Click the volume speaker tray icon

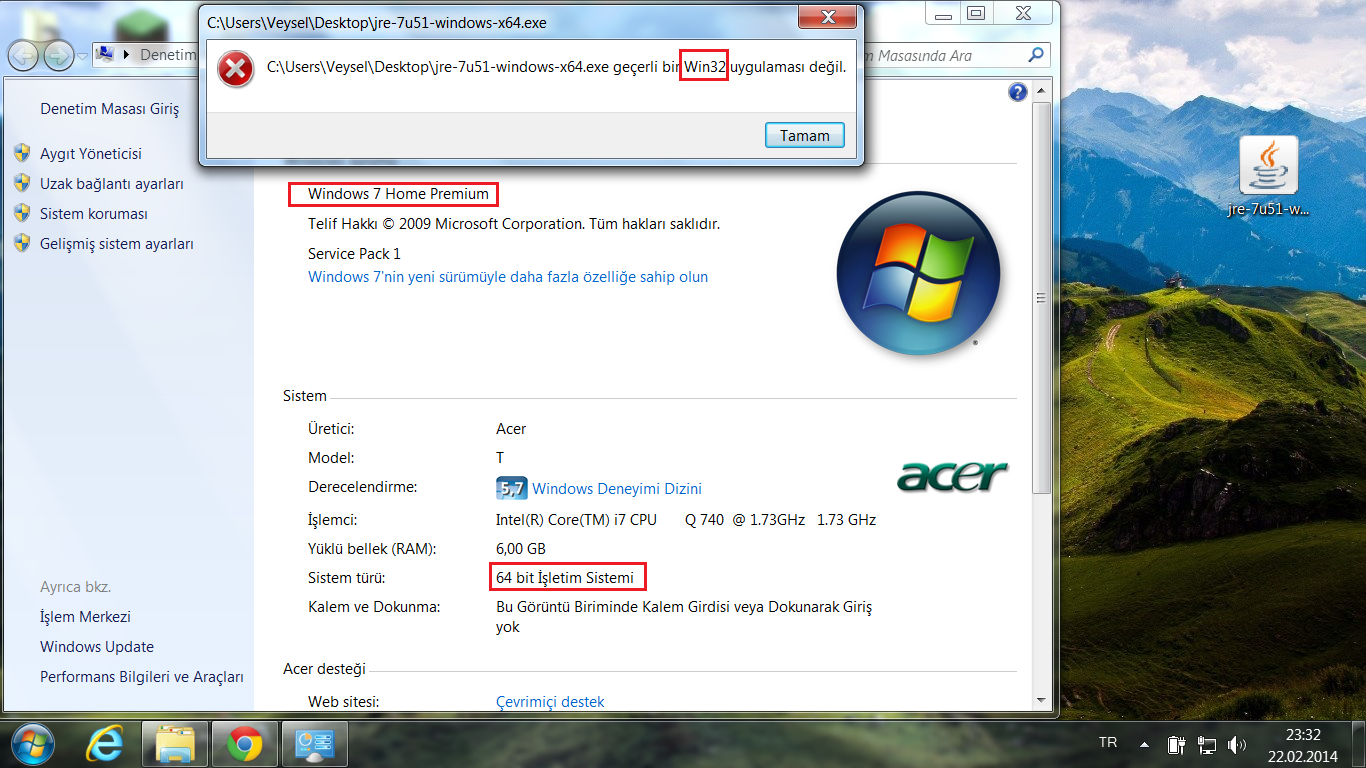click(x=1237, y=744)
